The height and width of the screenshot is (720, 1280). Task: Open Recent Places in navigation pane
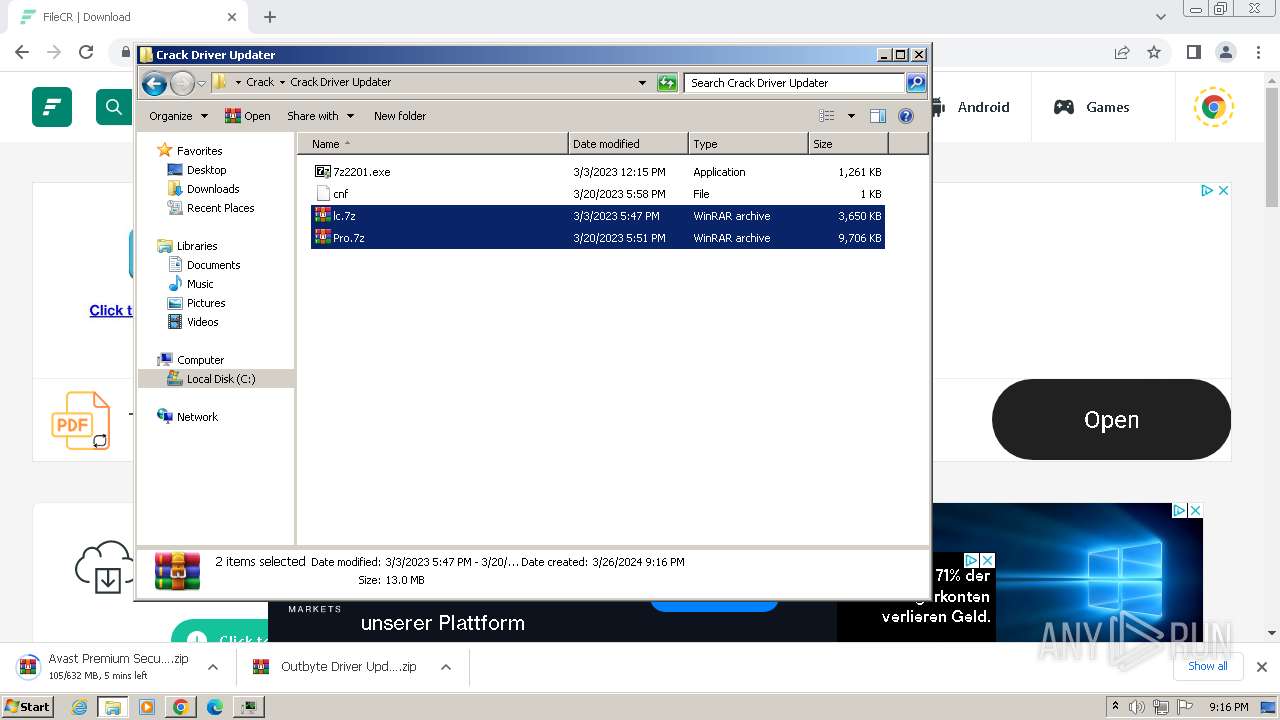point(211,208)
